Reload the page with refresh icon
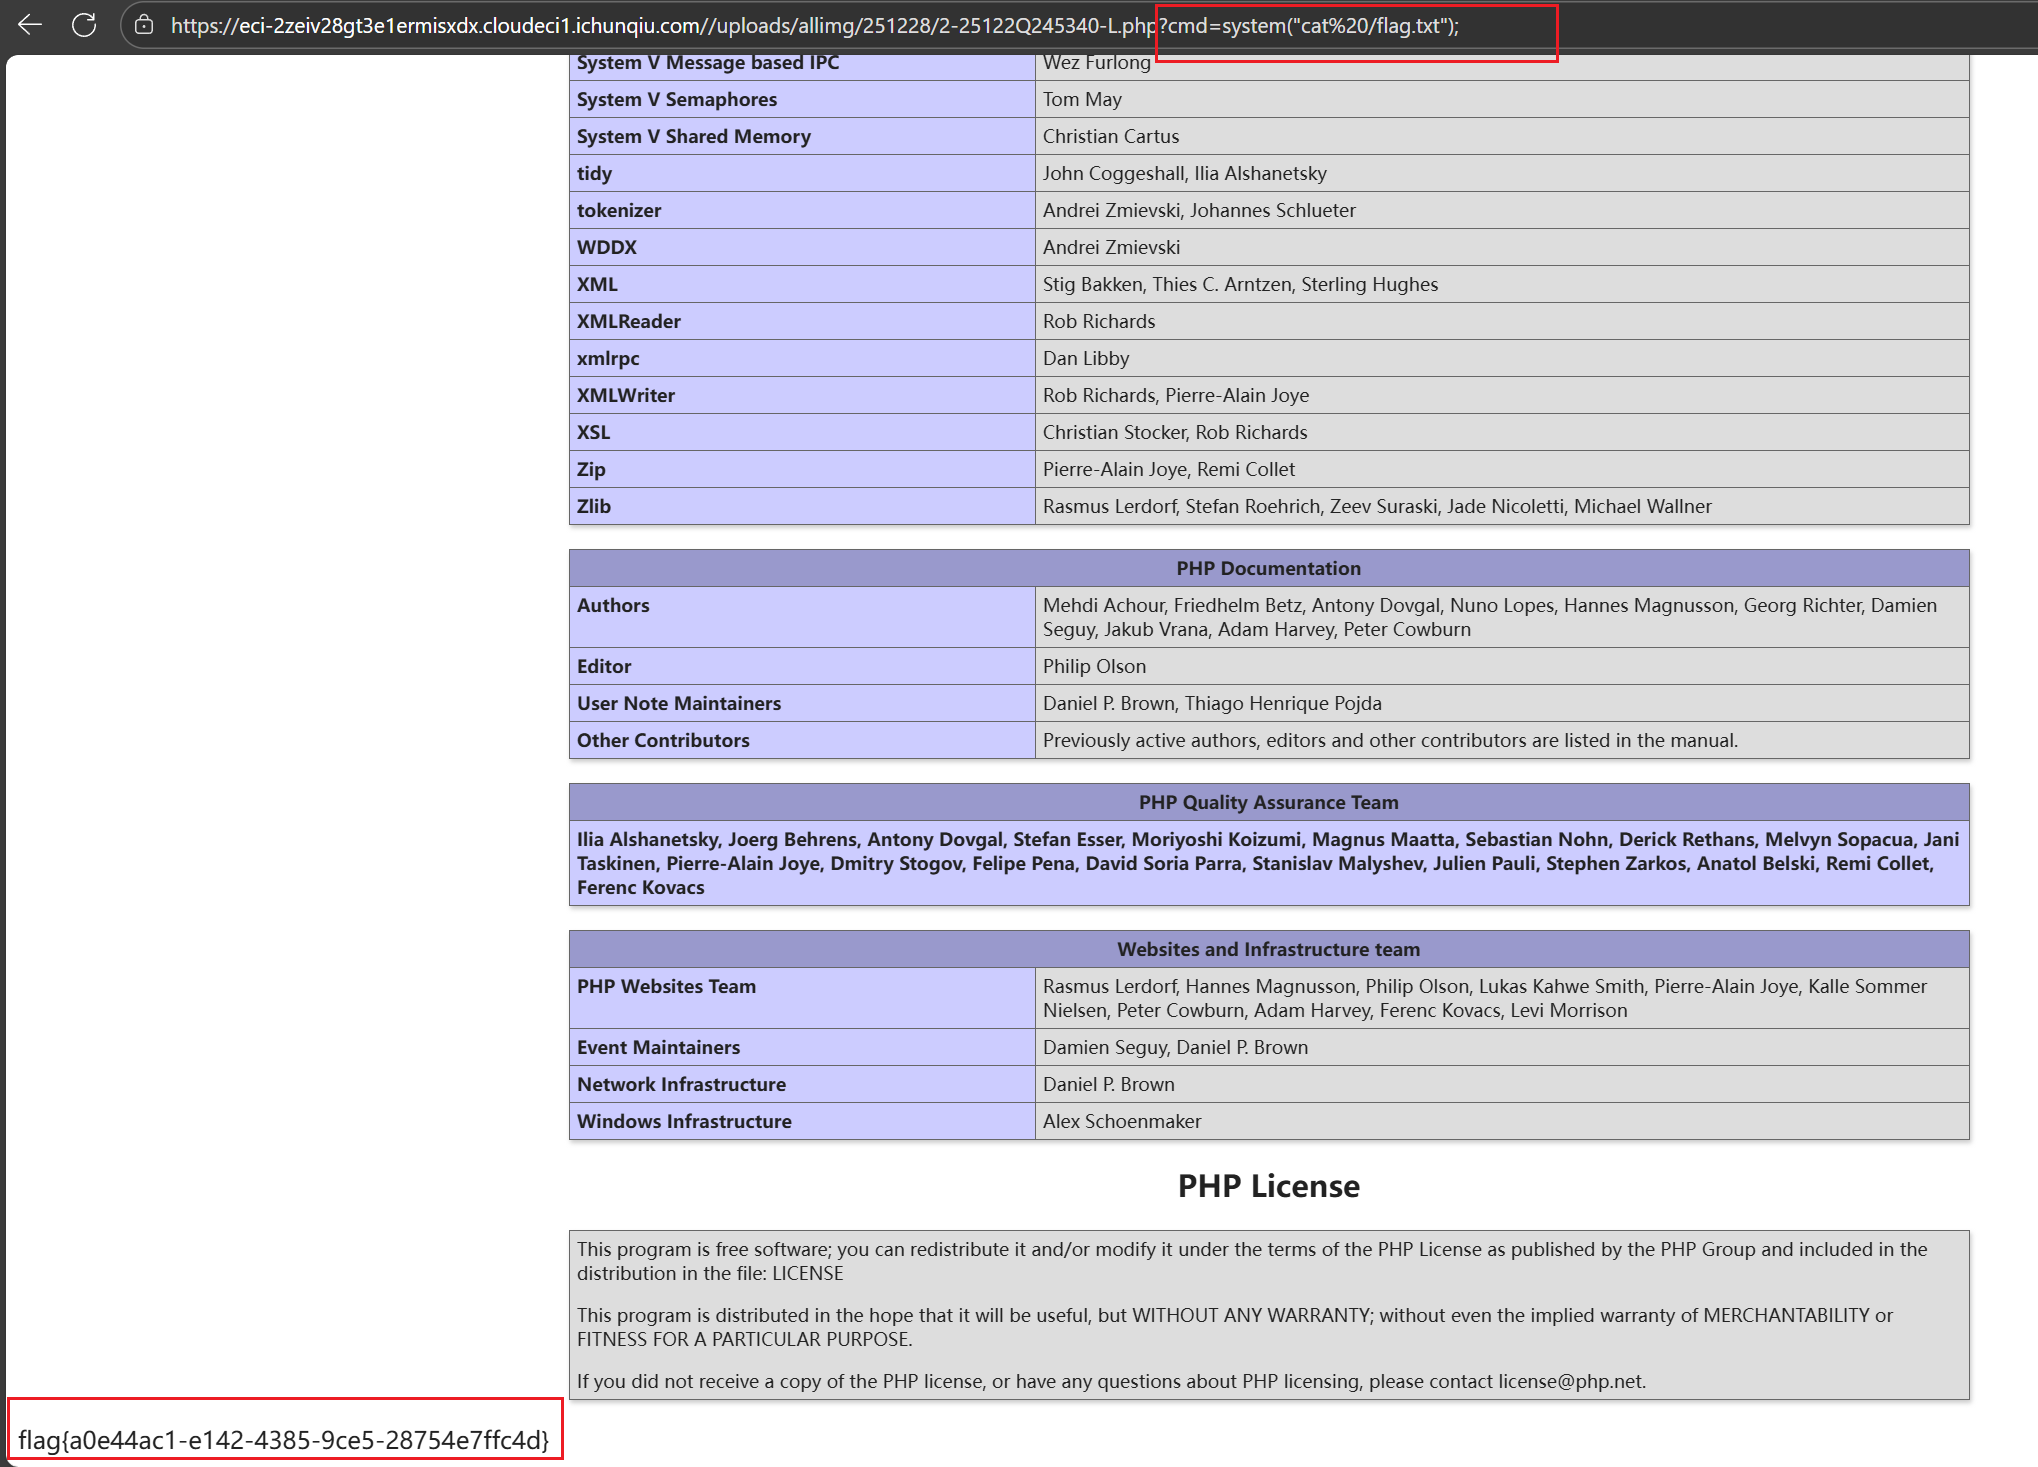Image resolution: width=2038 pixels, height=1467 pixels. point(84,25)
